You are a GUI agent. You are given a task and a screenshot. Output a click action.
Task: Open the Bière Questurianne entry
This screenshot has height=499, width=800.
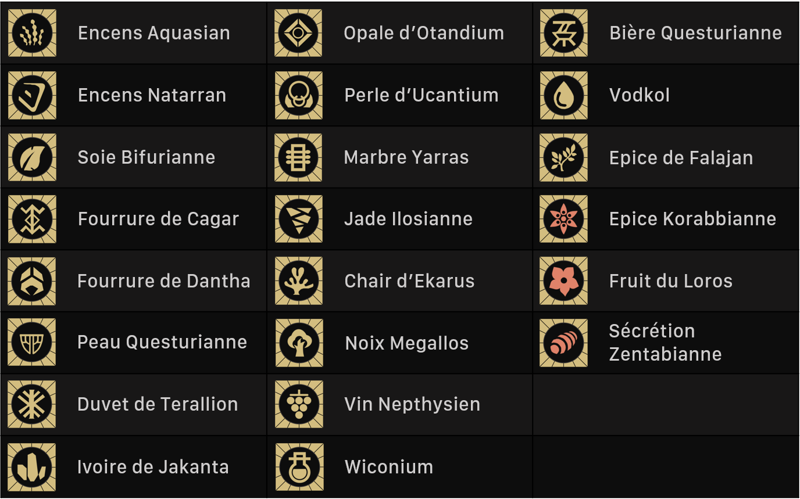(x=695, y=33)
